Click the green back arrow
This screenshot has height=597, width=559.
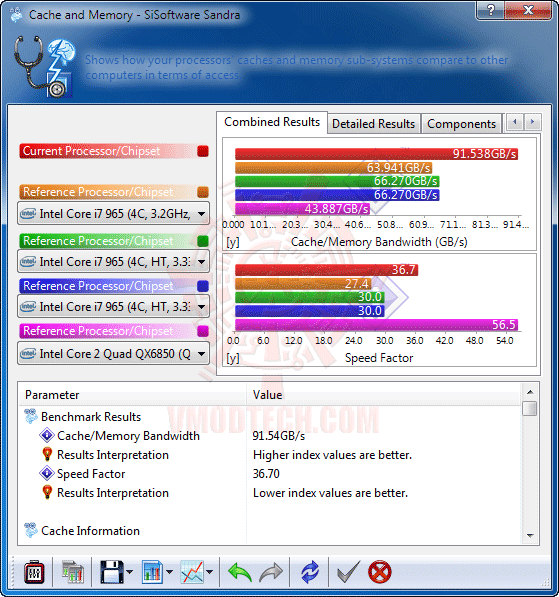click(240, 572)
